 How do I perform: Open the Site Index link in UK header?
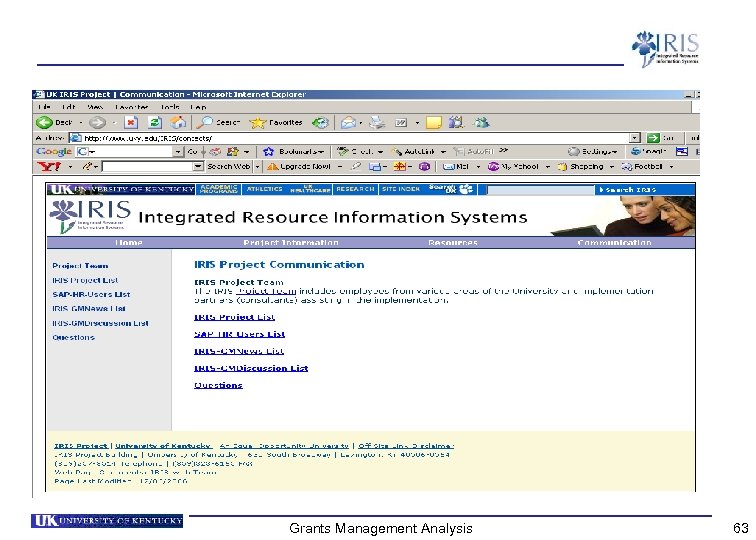coord(401,189)
